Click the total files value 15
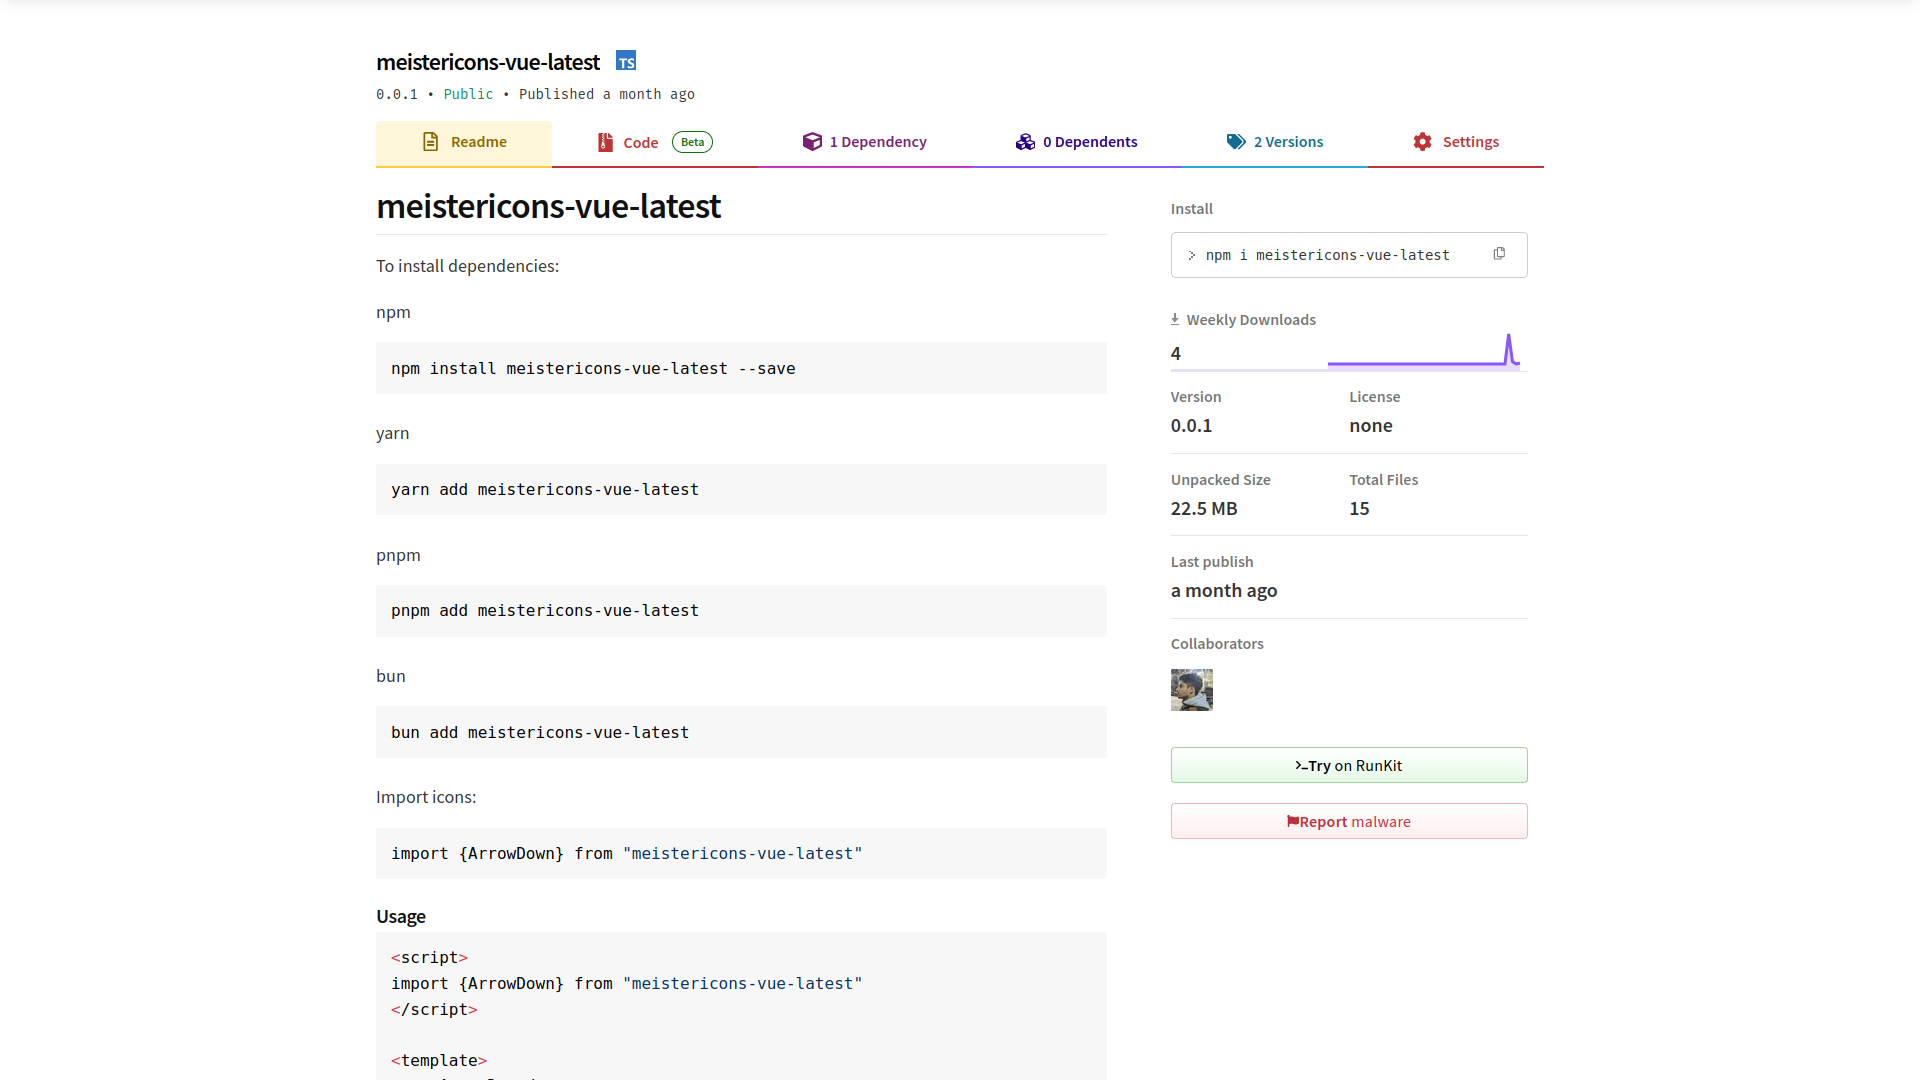The height and width of the screenshot is (1080, 1920). tap(1359, 509)
